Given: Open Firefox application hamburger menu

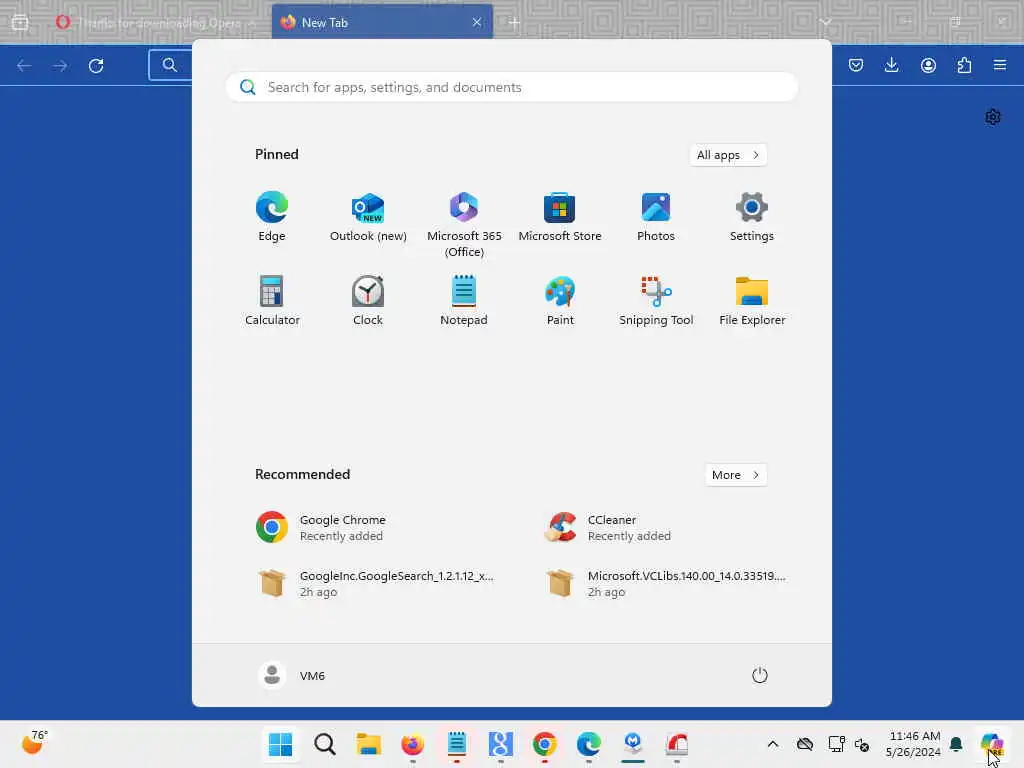Looking at the screenshot, I should 1000,65.
